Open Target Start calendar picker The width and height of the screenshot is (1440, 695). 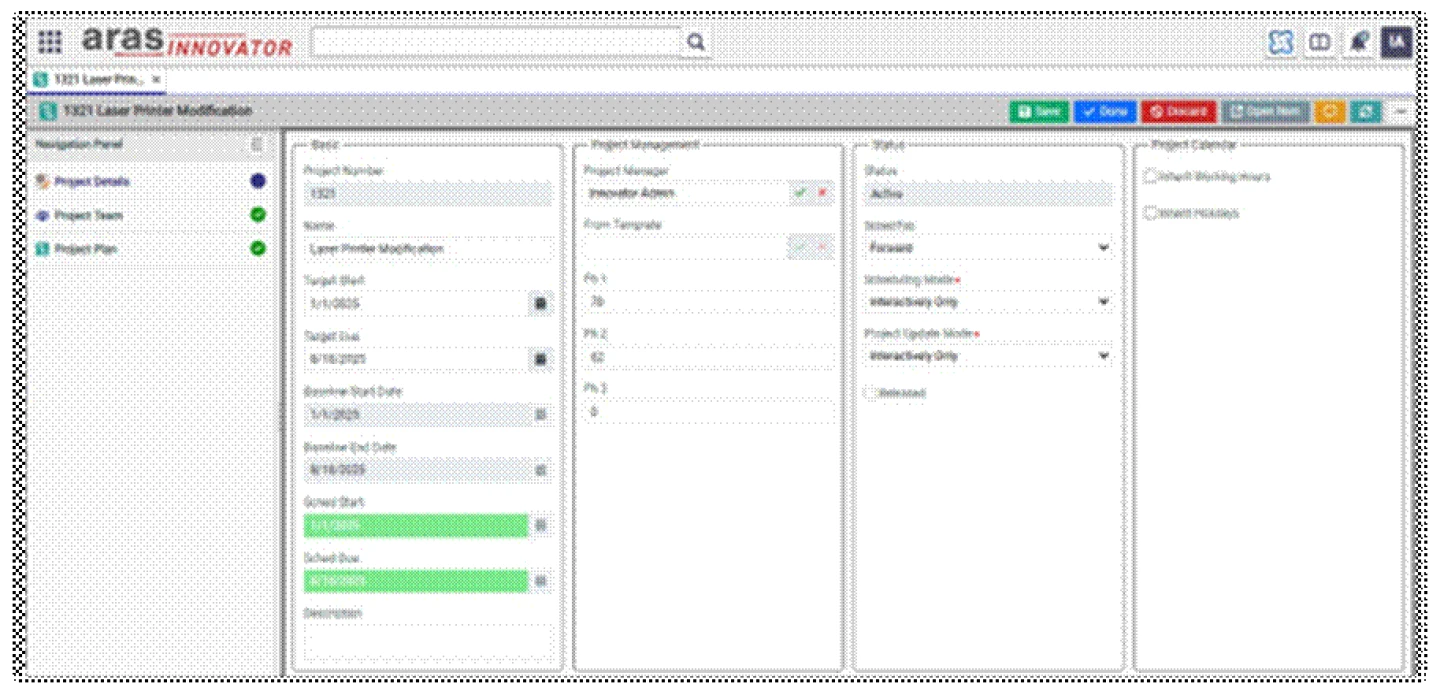(x=540, y=303)
